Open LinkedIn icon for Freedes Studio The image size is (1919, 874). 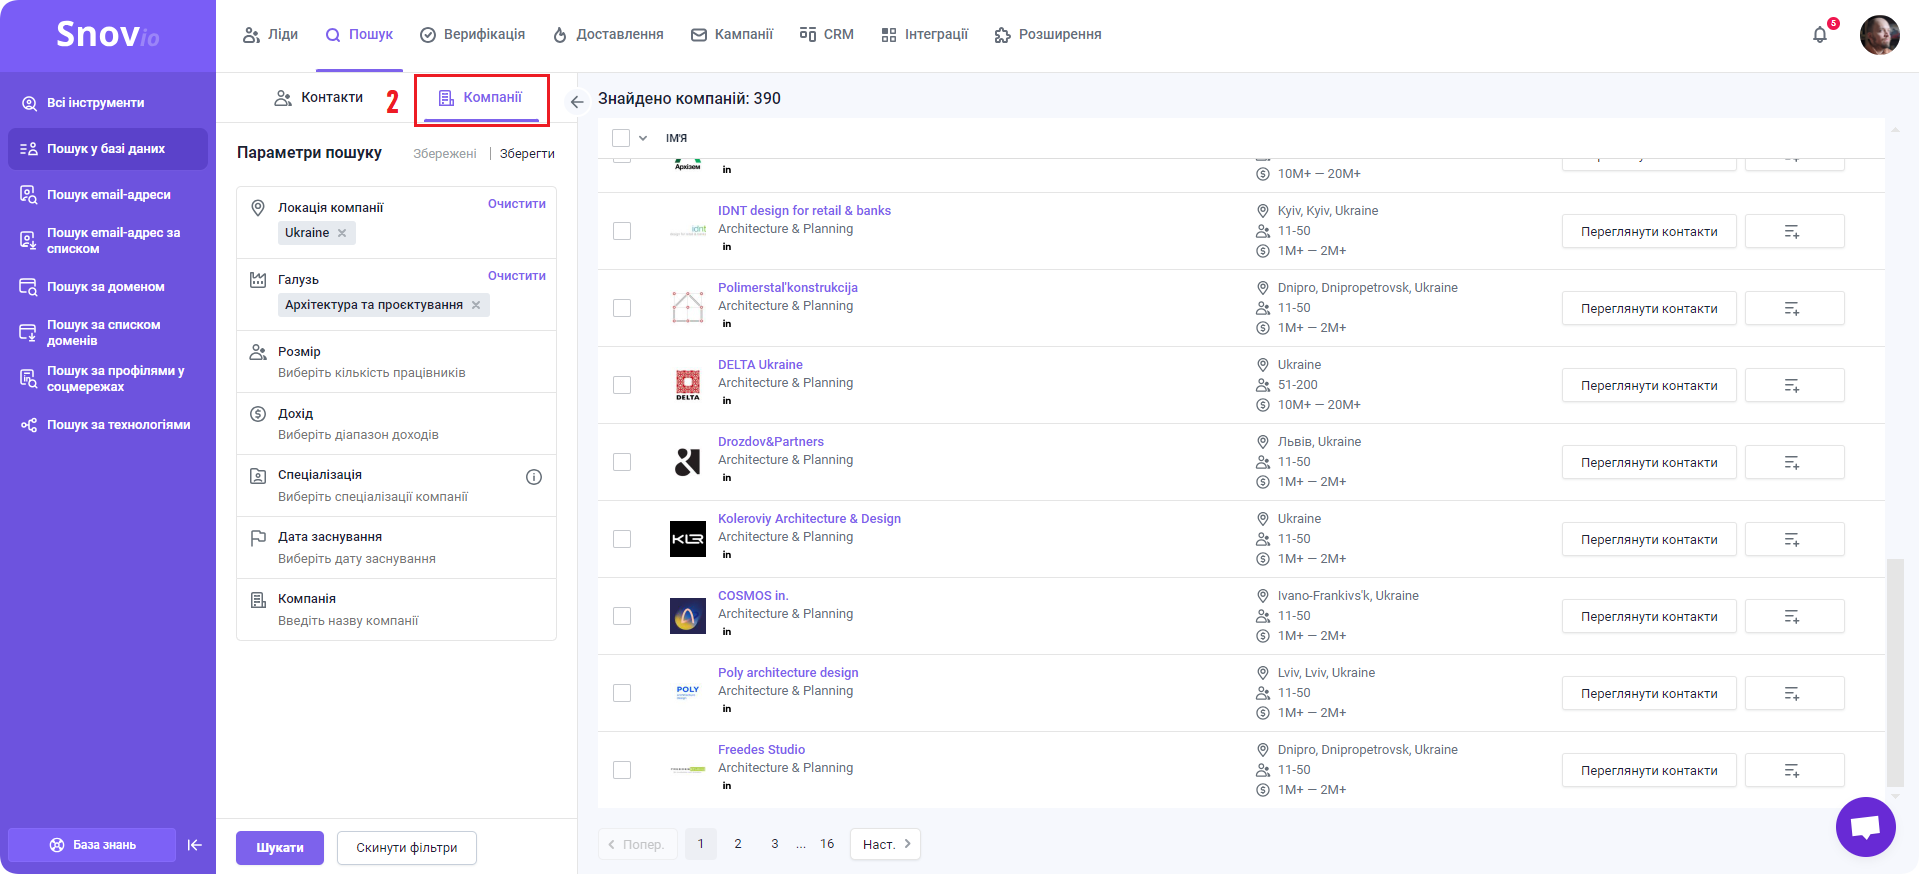pos(727,786)
